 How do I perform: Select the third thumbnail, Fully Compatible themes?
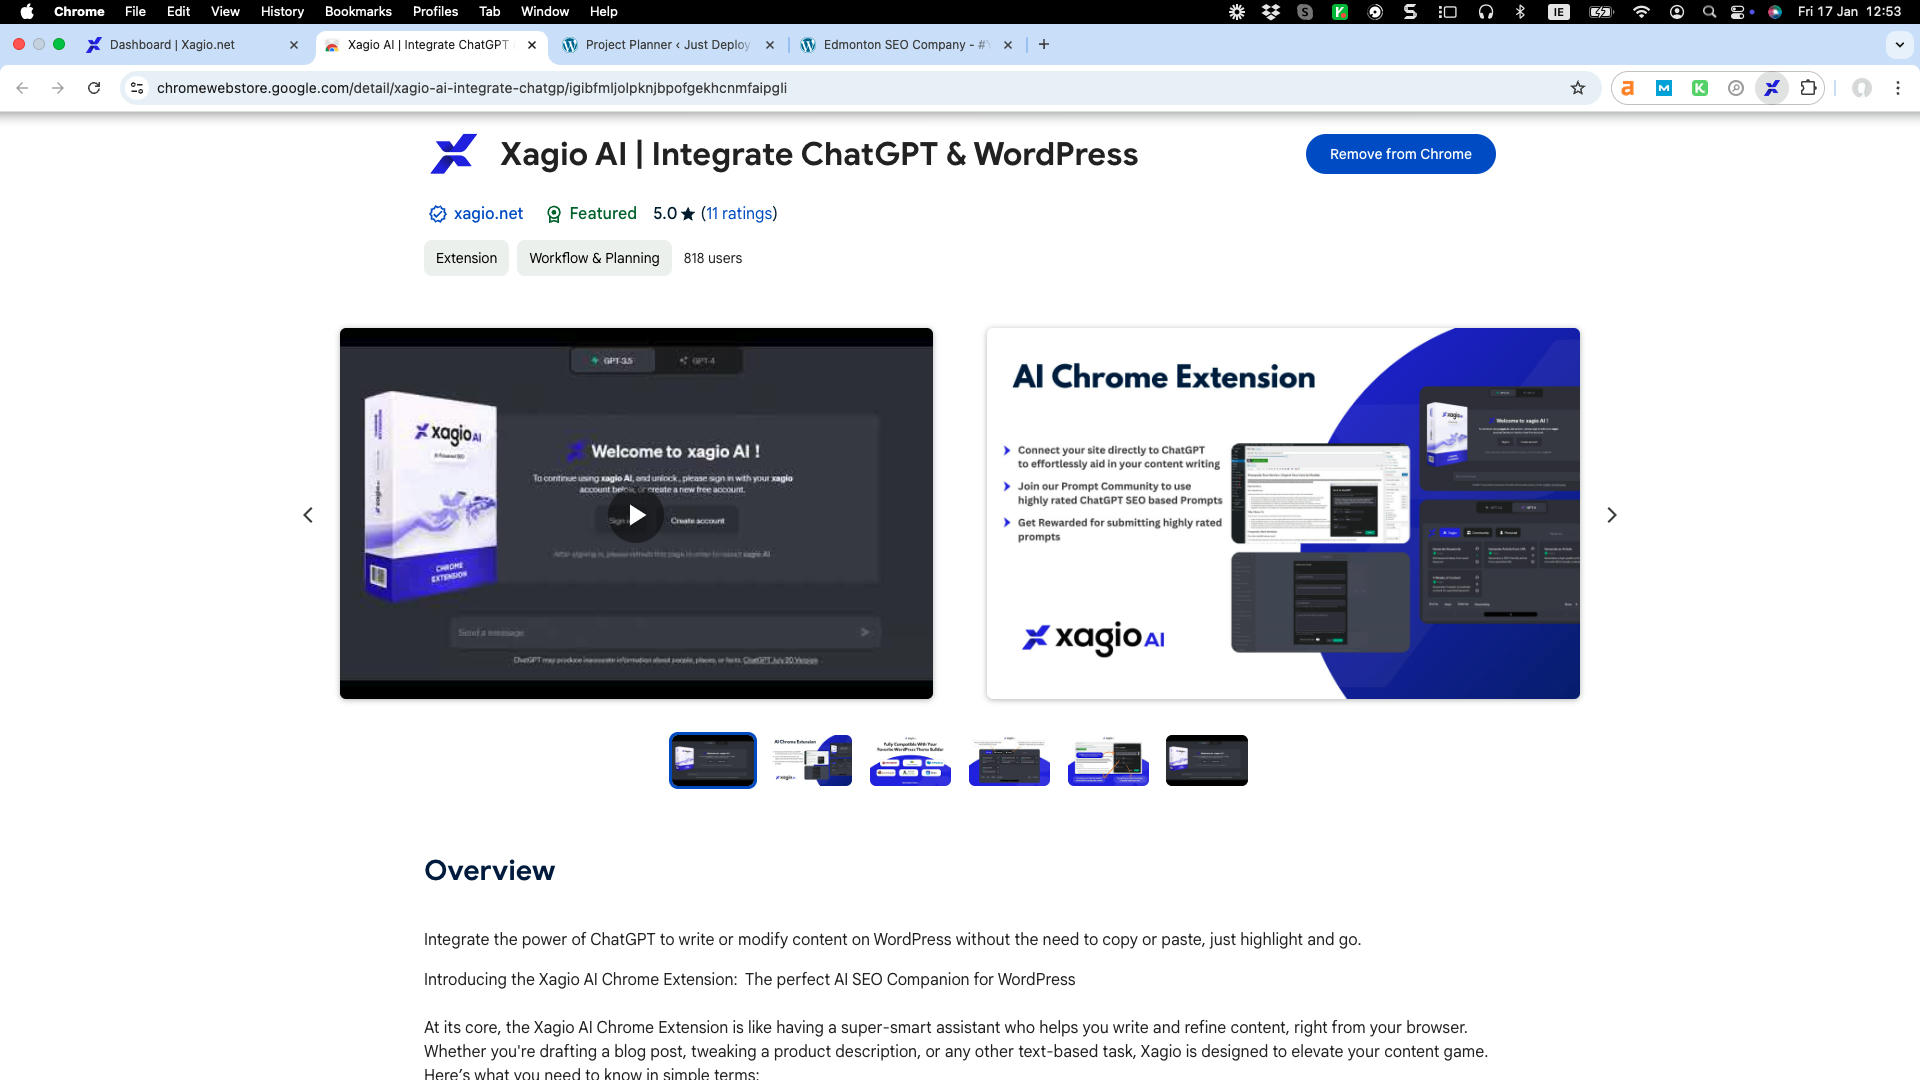910,760
